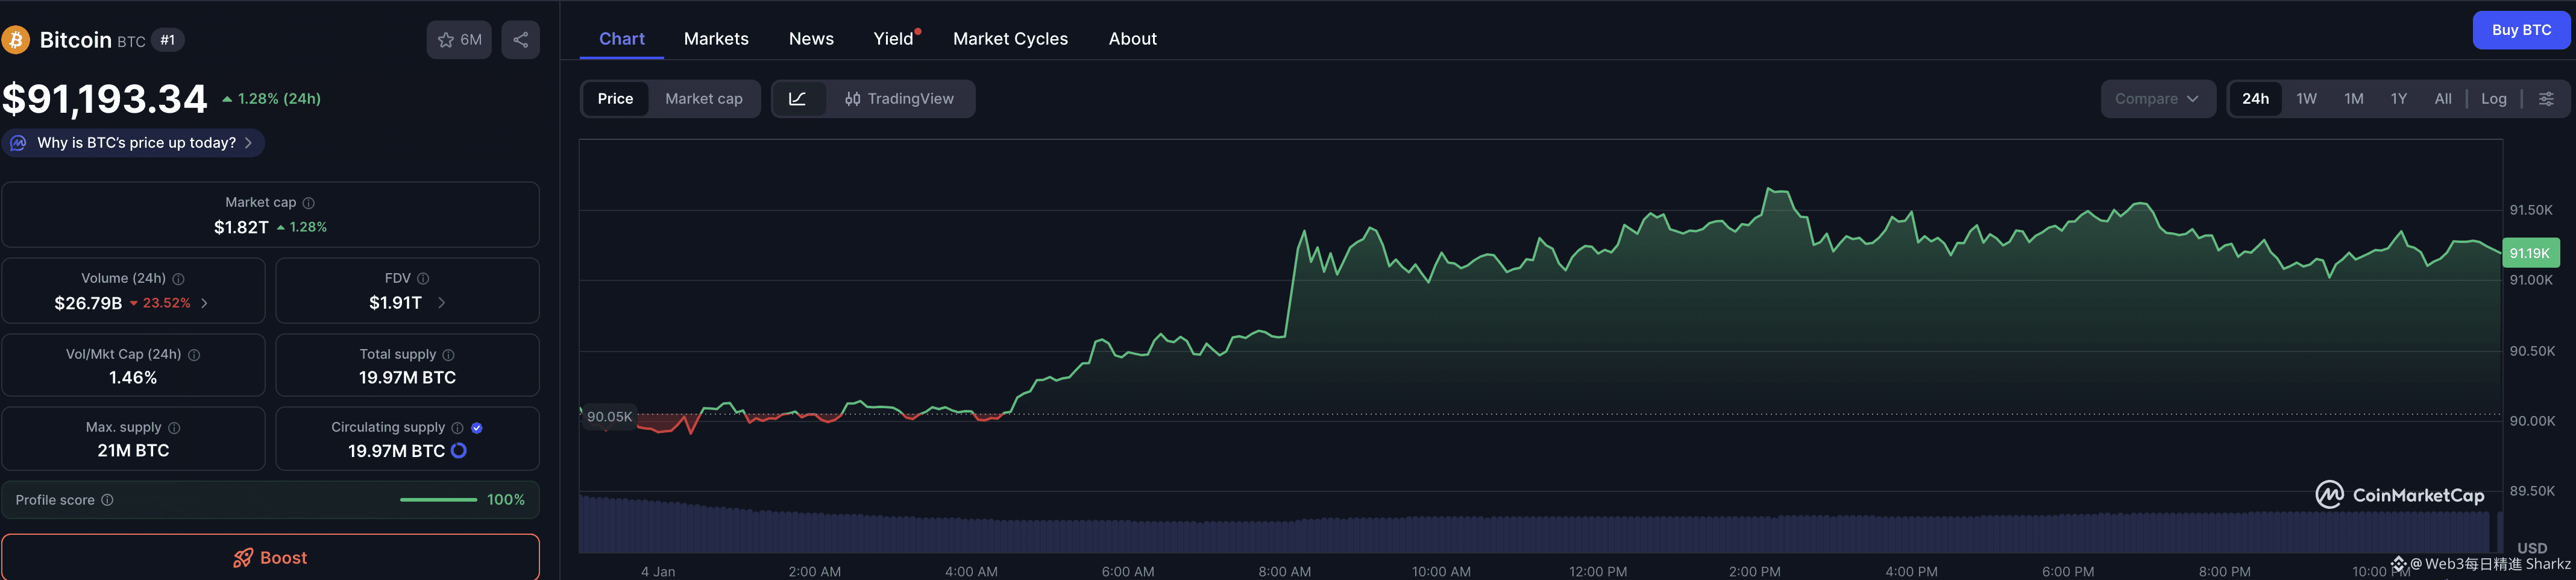The image size is (2576, 580).
Task: Switch chart to Market cap view
Action: (x=703, y=99)
